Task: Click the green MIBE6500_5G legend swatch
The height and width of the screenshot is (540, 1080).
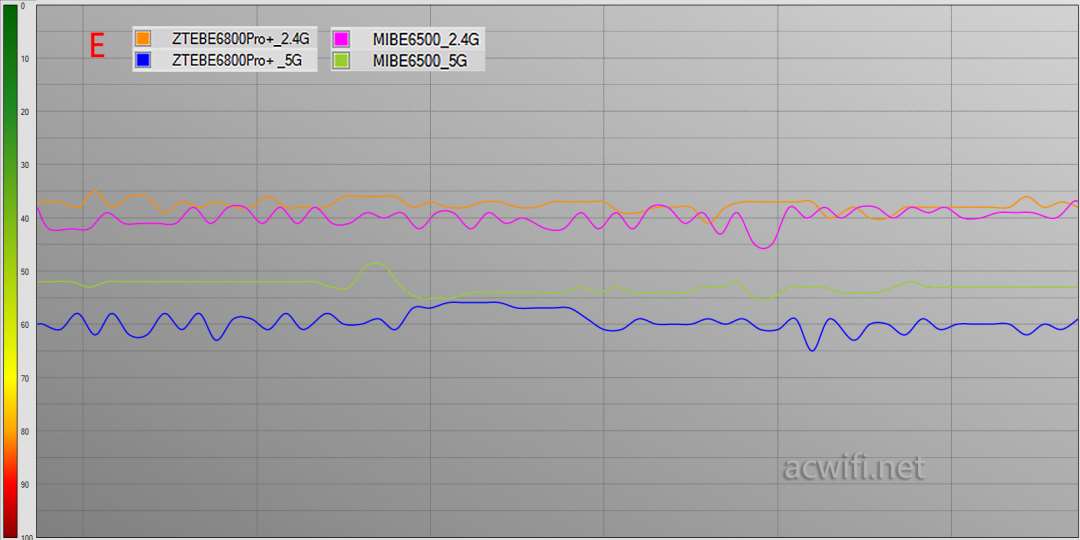Action: (x=341, y=61)
